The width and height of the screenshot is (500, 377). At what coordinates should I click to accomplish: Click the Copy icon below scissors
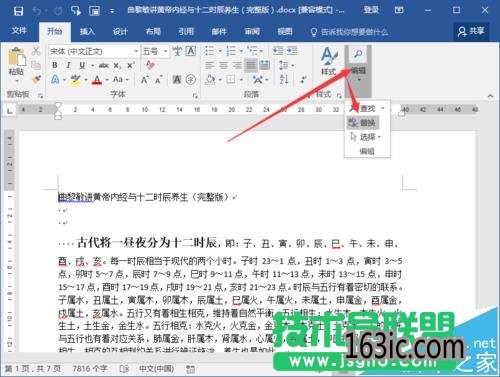pos(36,65)
